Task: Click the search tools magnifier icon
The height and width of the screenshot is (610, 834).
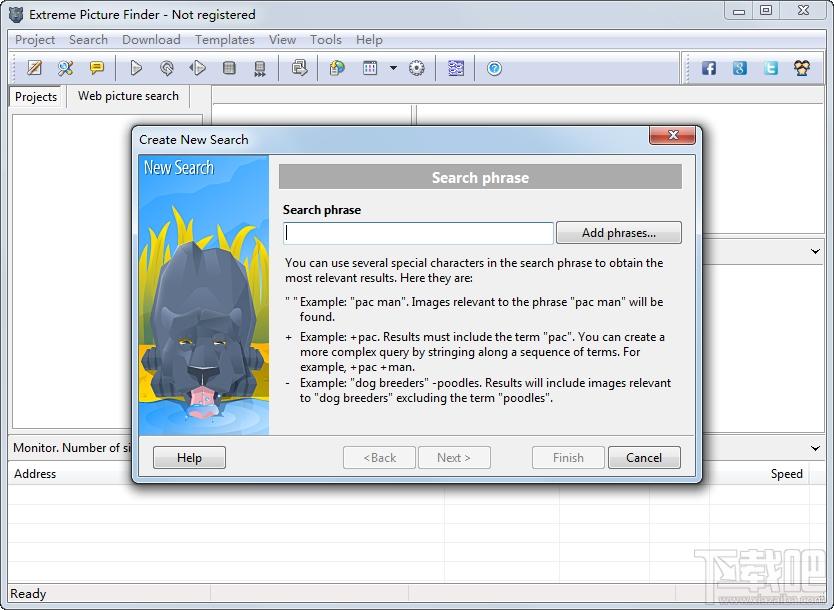Action: [x=65, y=68]
